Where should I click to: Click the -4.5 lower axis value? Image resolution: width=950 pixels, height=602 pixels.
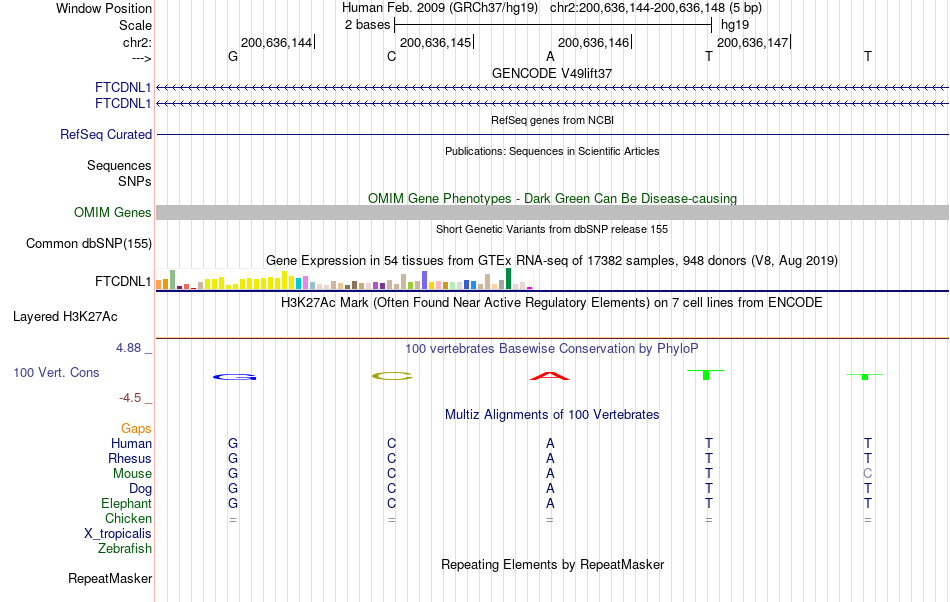coord(130,398)
